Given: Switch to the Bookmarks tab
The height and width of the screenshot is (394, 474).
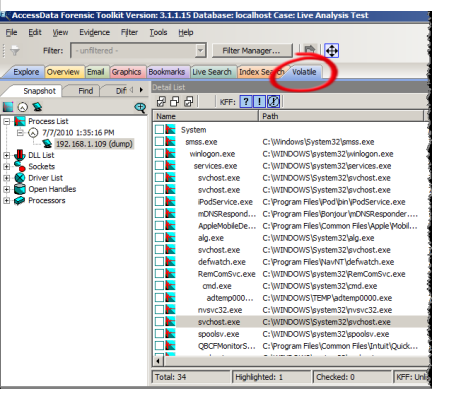Looking at the screenshot, I should tap(166, 72).
